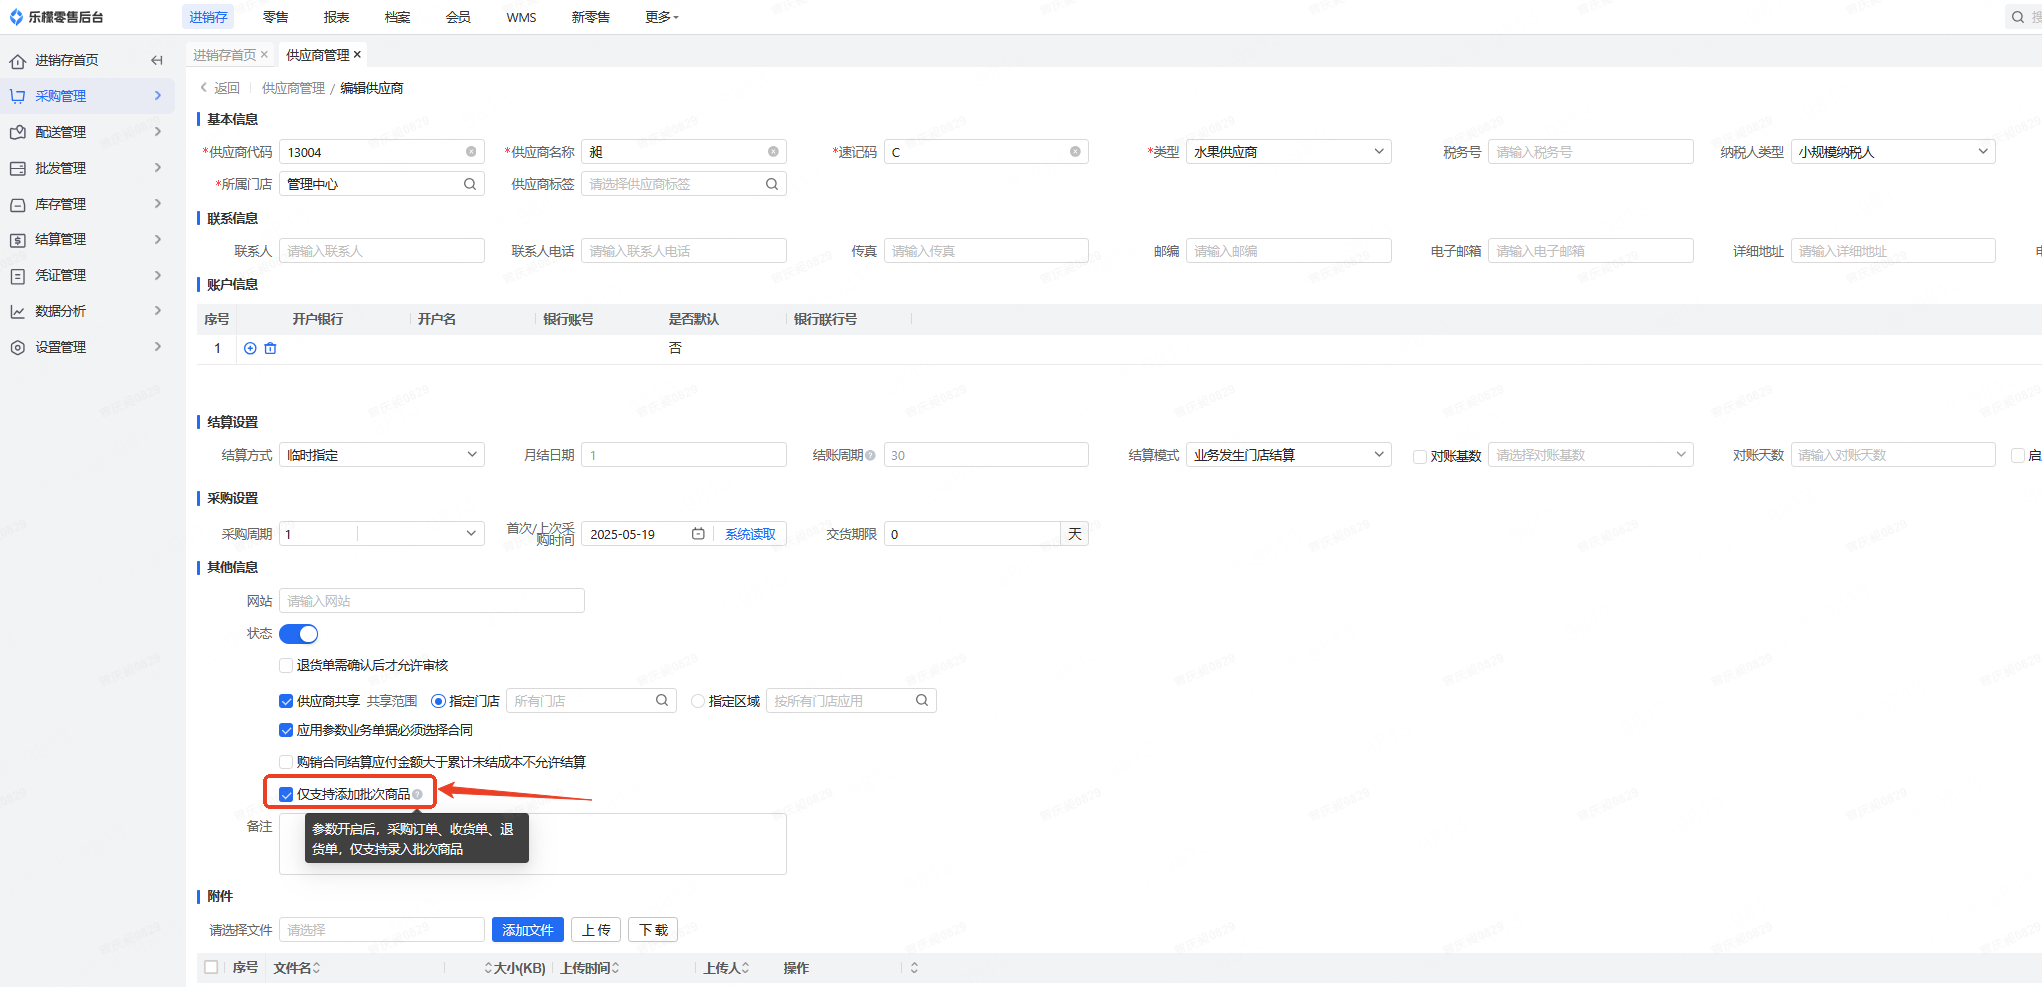The width and height of the screenshot is (2042, 987).
Task: Click the 结算管理 sidebar icon
Action: 17,240
